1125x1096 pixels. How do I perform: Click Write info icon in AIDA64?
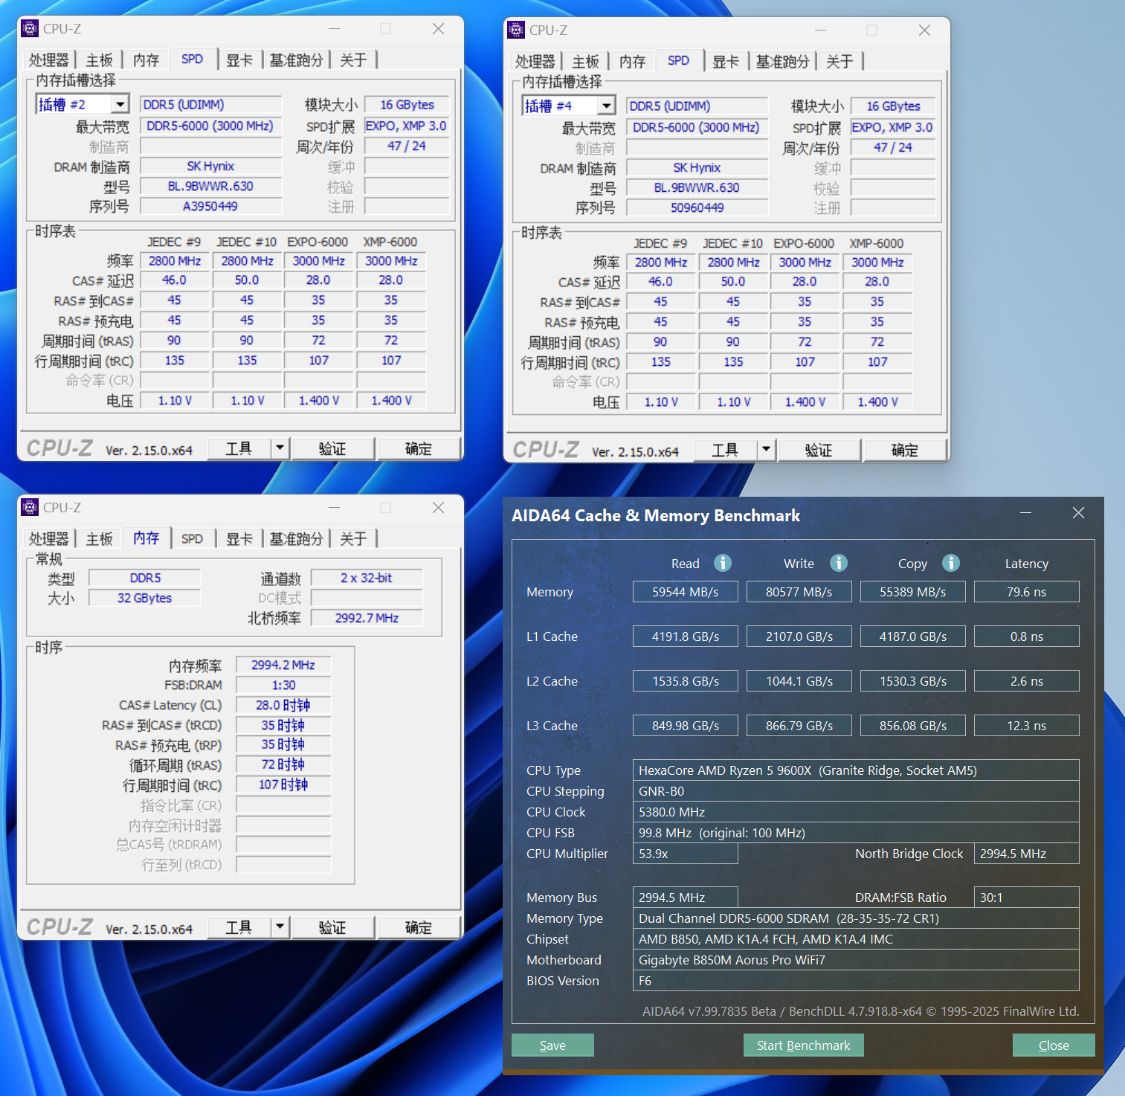[838, 563]
